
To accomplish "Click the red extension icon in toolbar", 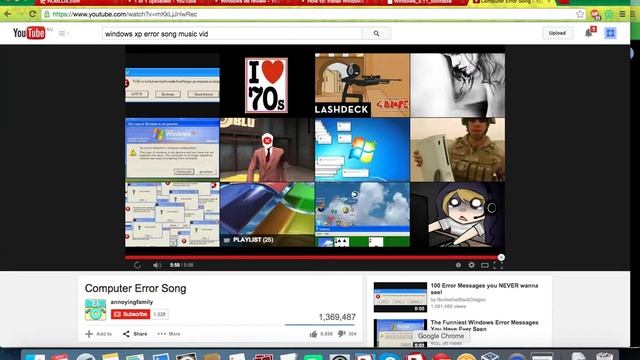I will click(596, 15).
